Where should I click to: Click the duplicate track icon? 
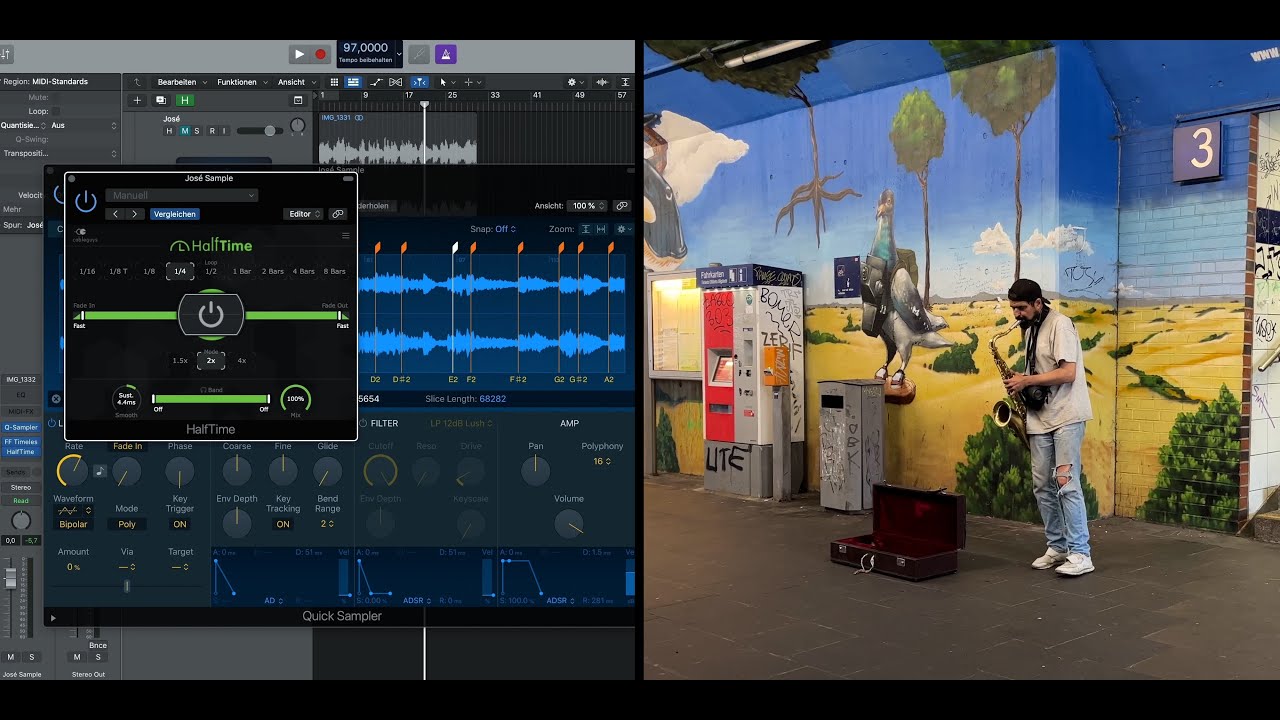pos(160,100)
